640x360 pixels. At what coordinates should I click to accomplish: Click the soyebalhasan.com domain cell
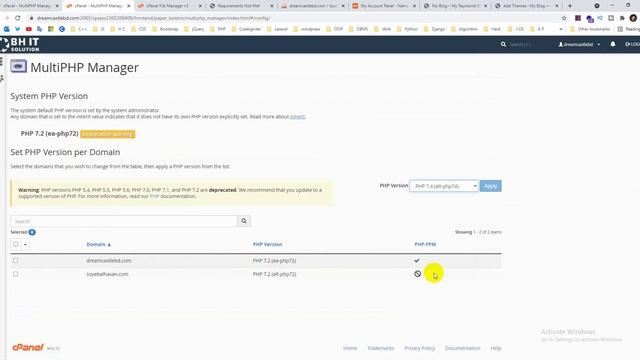click(107, 274)
